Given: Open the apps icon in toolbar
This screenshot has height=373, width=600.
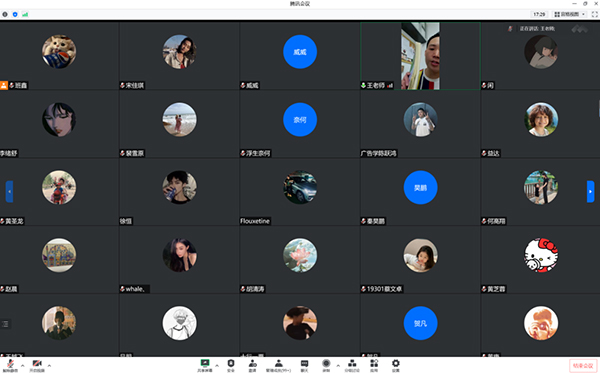Looking at the screenshot, I should coord(374,365).
